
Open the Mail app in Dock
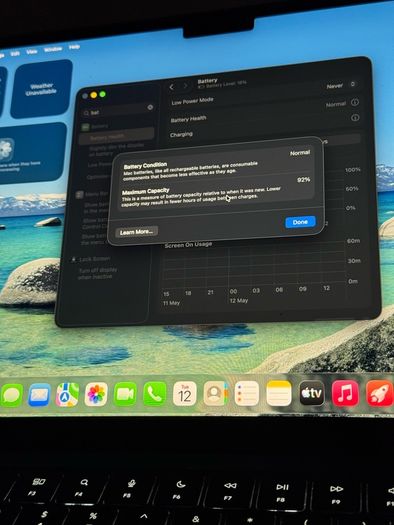click(39, 395)
